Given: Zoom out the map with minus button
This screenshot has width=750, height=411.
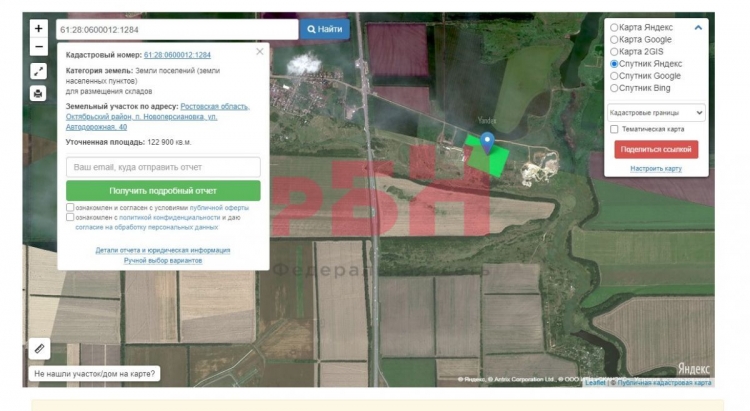Looking at the screenshot, I should 39,47.
